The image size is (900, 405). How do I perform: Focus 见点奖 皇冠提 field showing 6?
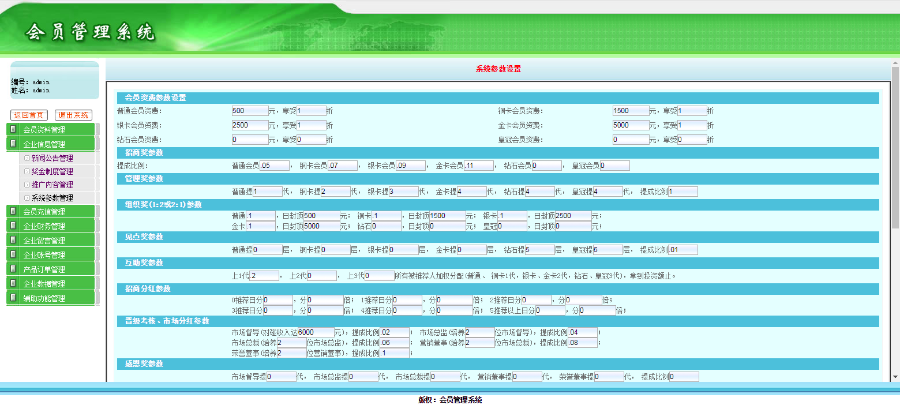click(607, 250)
